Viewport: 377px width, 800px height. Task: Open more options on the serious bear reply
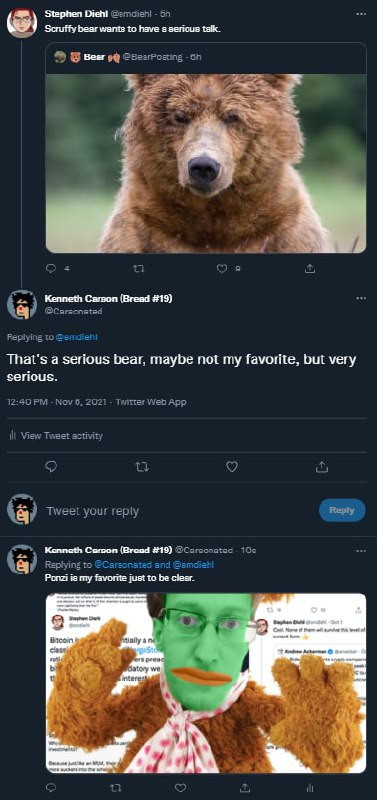click(x=361, y=298)
